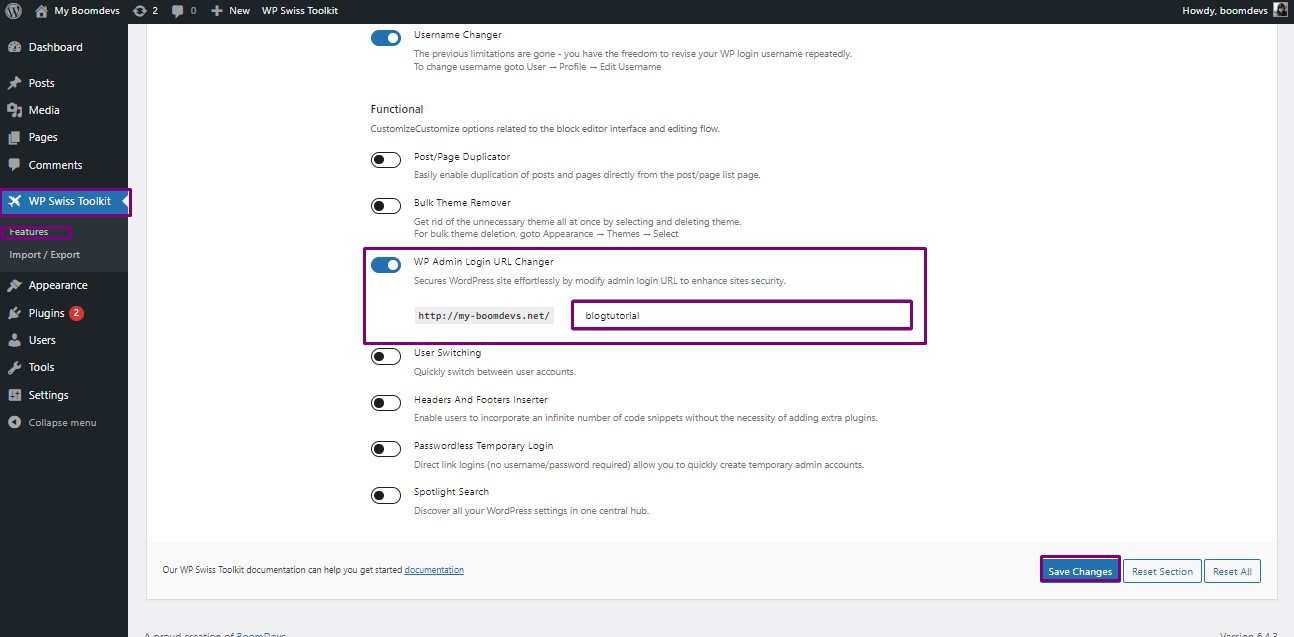Screen dimensions: 1294x637
Task: Click Collapse menu at sidebar bottom
Action: tap(64, 422)
